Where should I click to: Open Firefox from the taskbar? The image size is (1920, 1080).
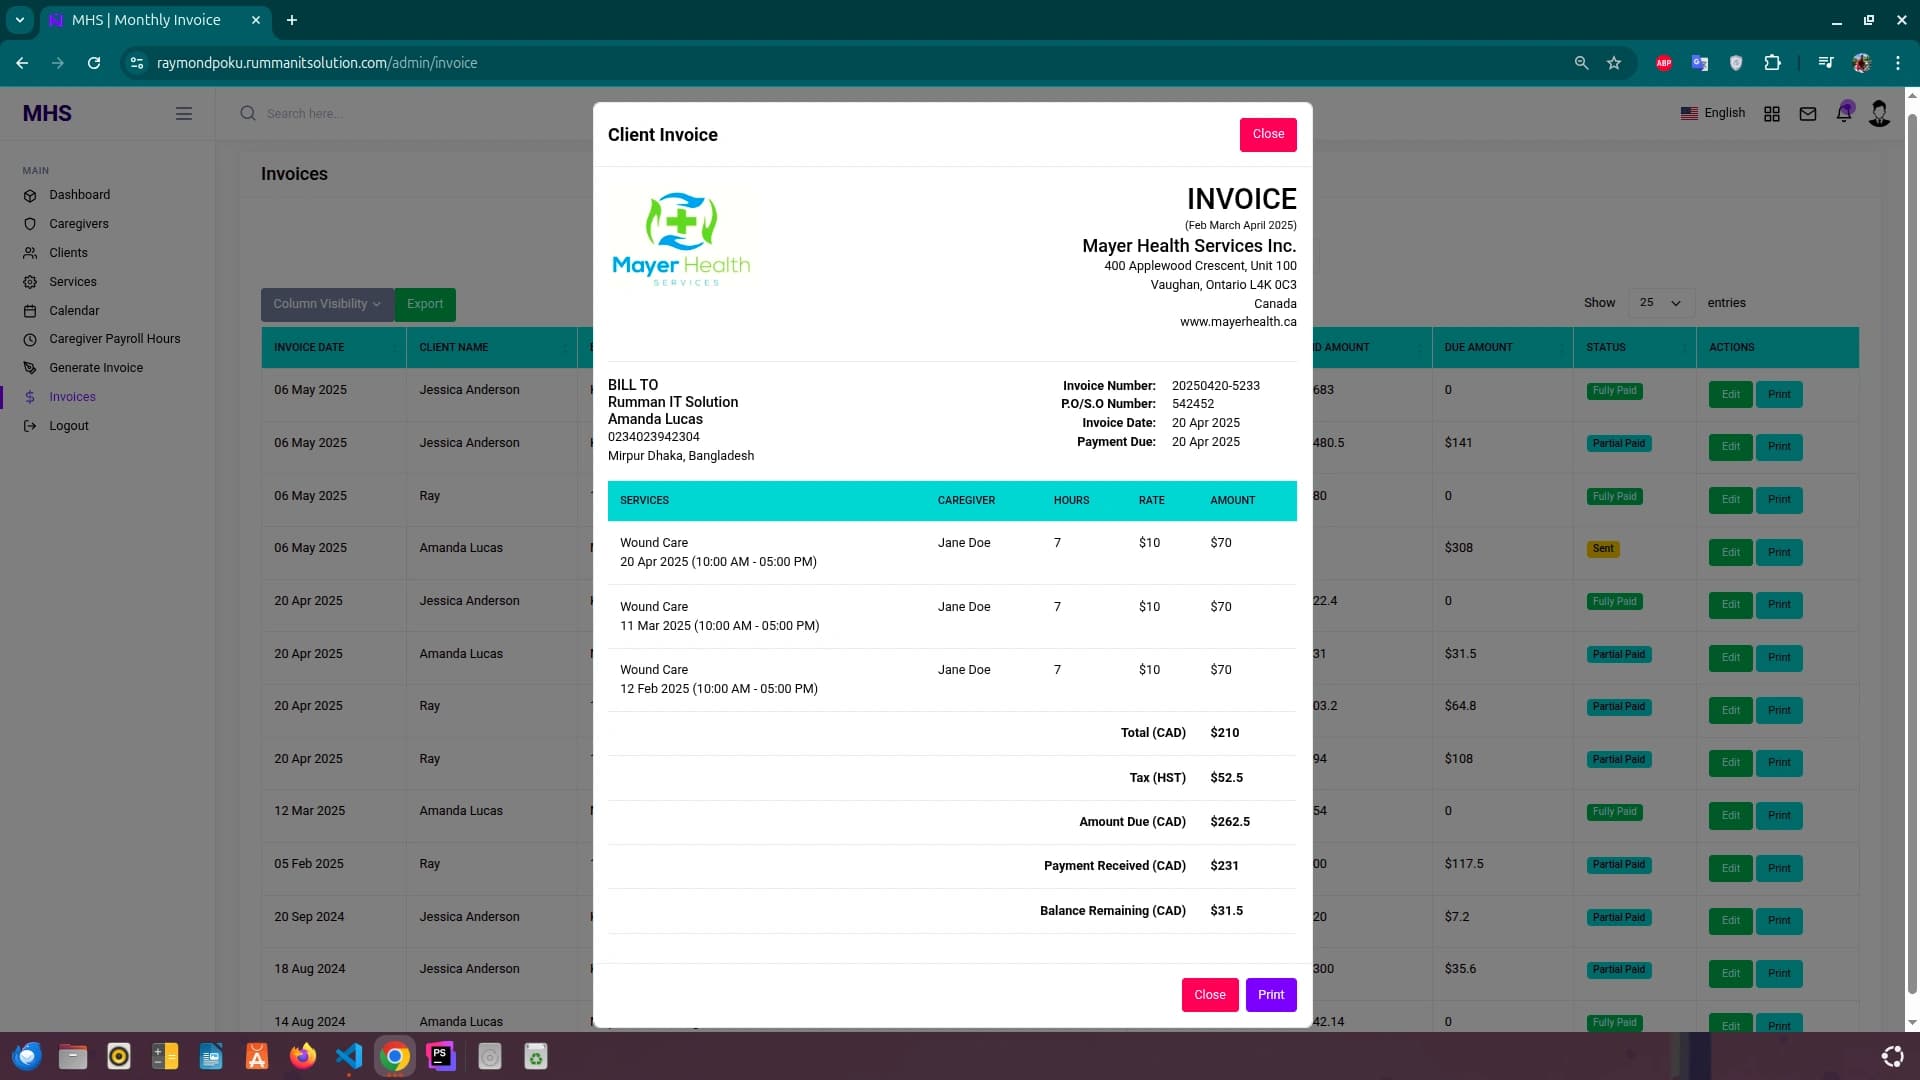(x=303, y=1056)
